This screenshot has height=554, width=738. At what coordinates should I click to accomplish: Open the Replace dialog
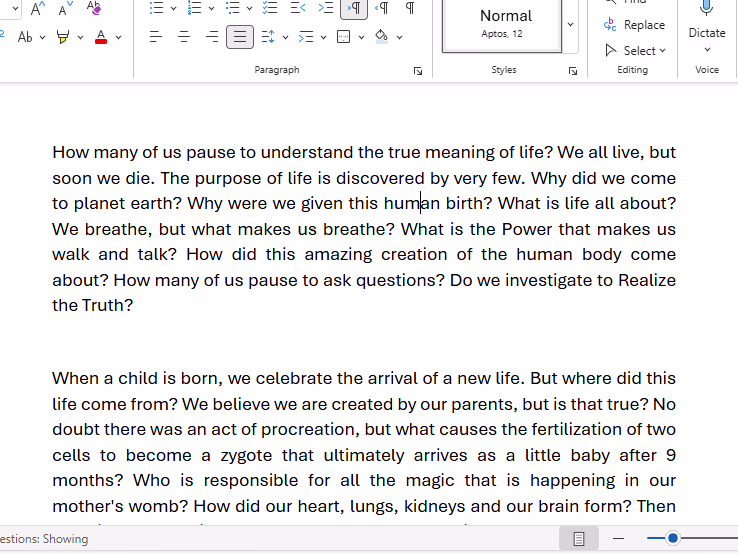click(x=634, y=24)
